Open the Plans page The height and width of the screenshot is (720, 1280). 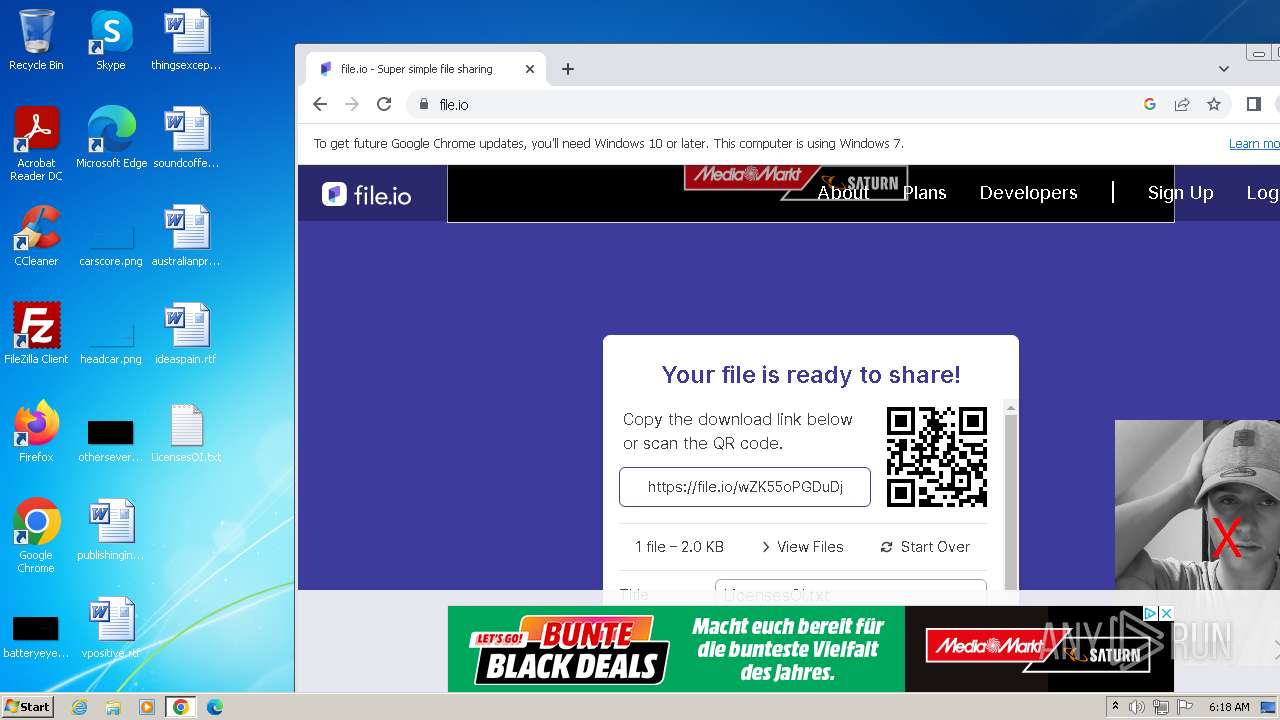tap(924, 193)
